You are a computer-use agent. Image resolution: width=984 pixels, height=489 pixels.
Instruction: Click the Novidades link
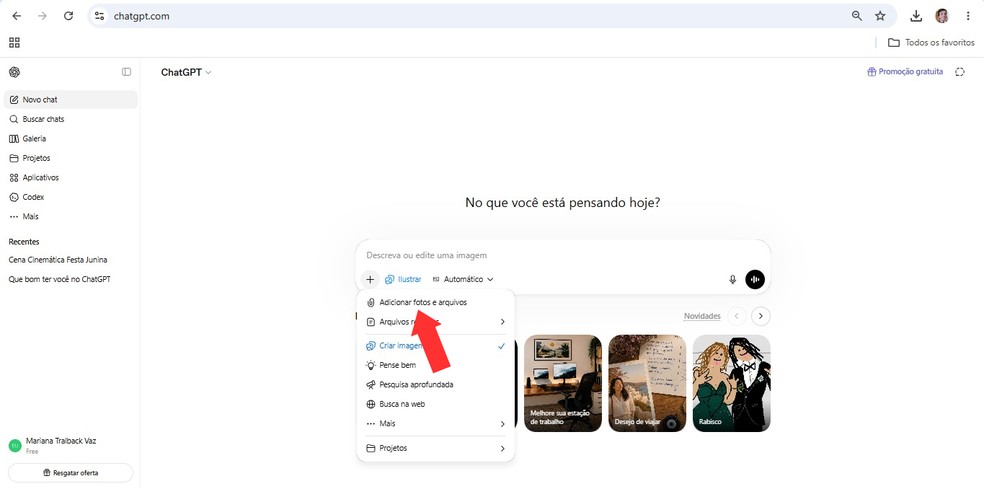(702, 316)
